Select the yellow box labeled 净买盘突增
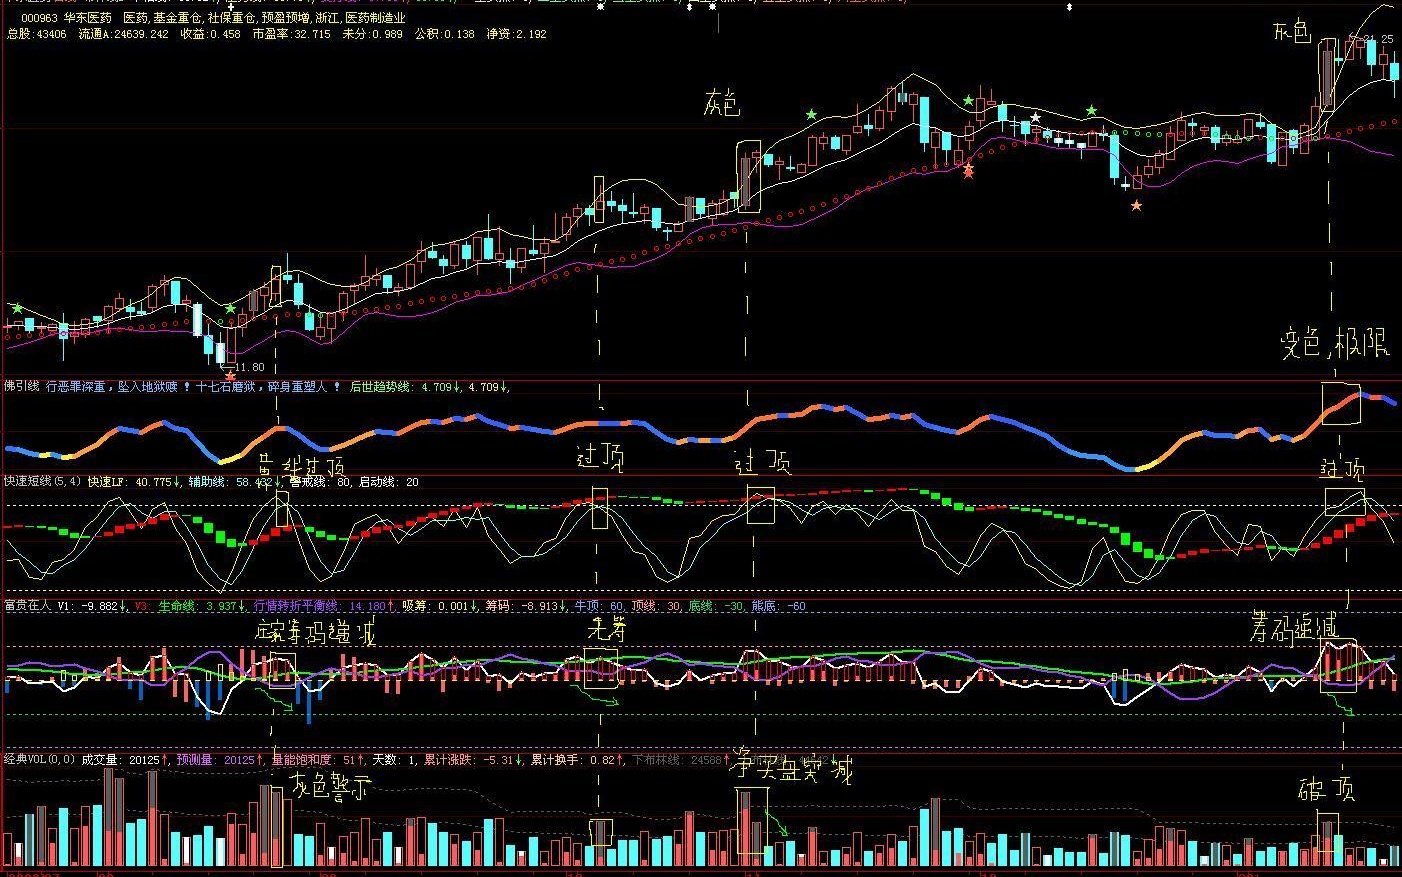Image resolution: width=1402 pixels, height=877 pixels. click(751, 820)
